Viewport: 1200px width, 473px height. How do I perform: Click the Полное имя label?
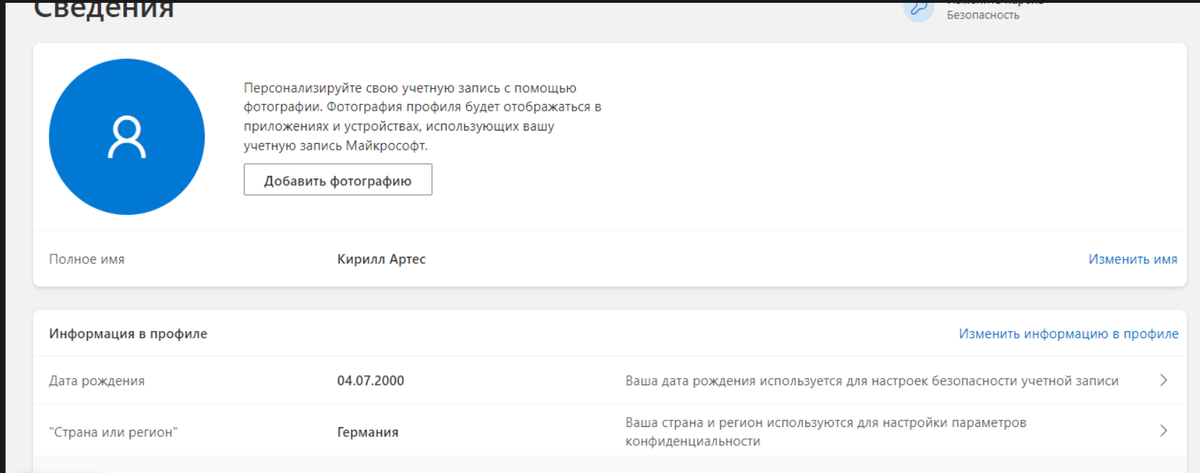tap(87, 259)
